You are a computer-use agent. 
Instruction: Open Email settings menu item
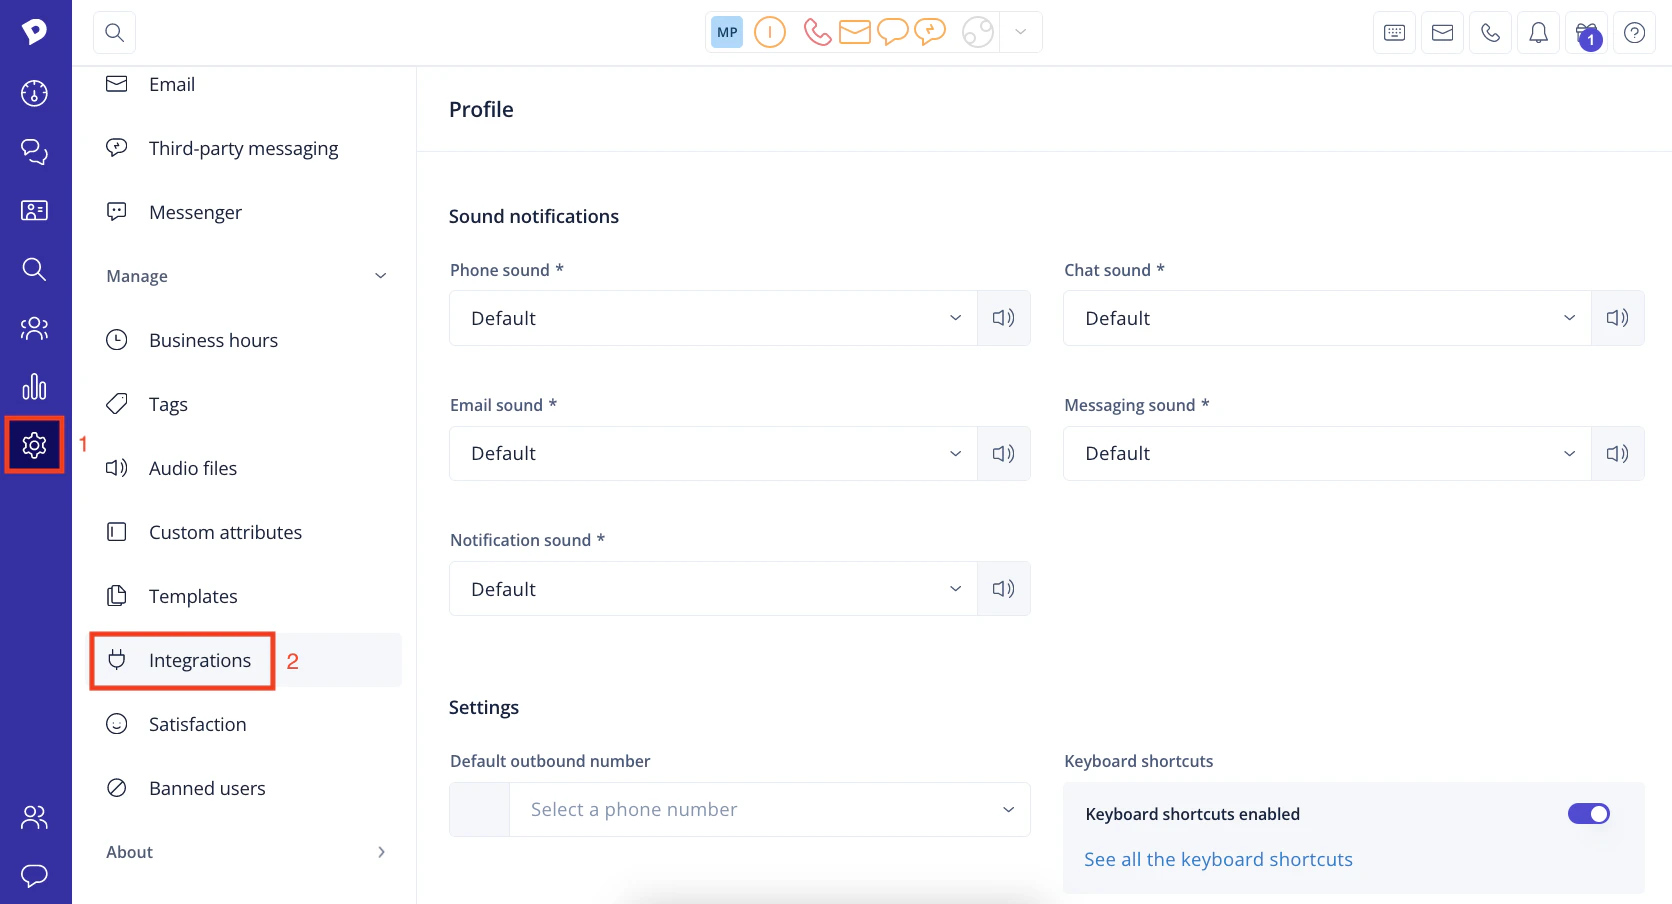(x=246, y=84)
